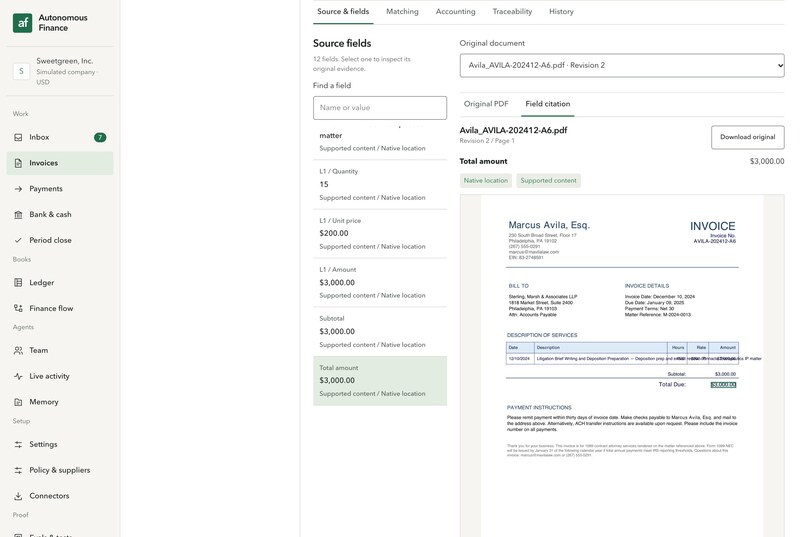806x537 pixels.
Task: Open the Traceability tab
Action: (x=512, y=11)
